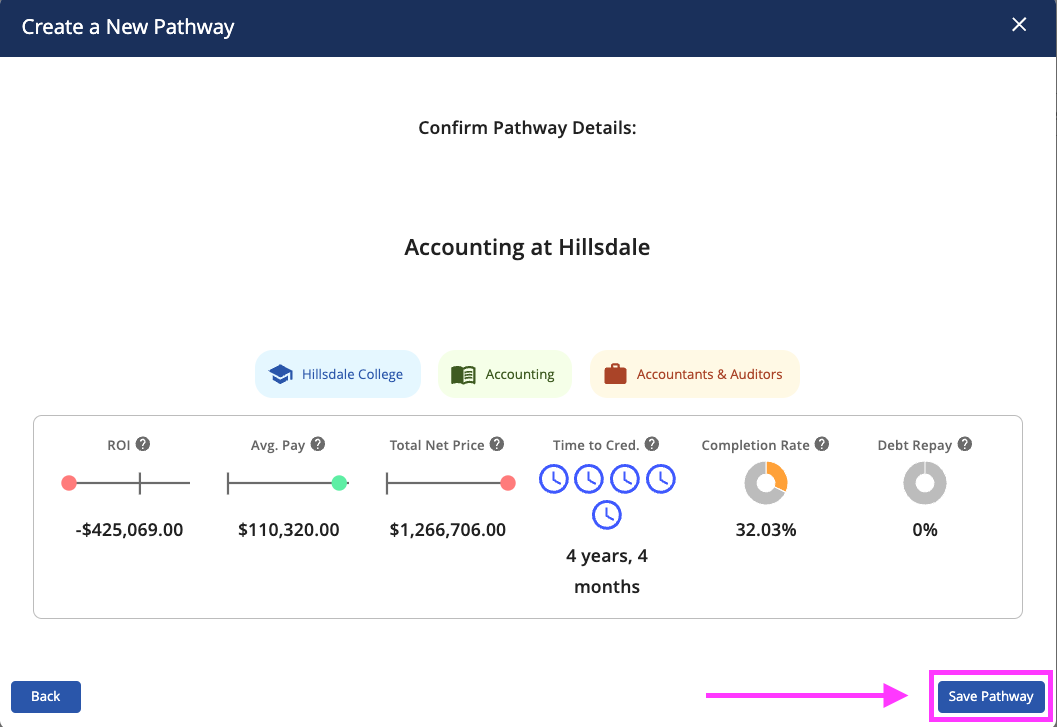Click the ROI value -$425,069.00
This screenshot has width=1057, height=727.
click(129, 530)
